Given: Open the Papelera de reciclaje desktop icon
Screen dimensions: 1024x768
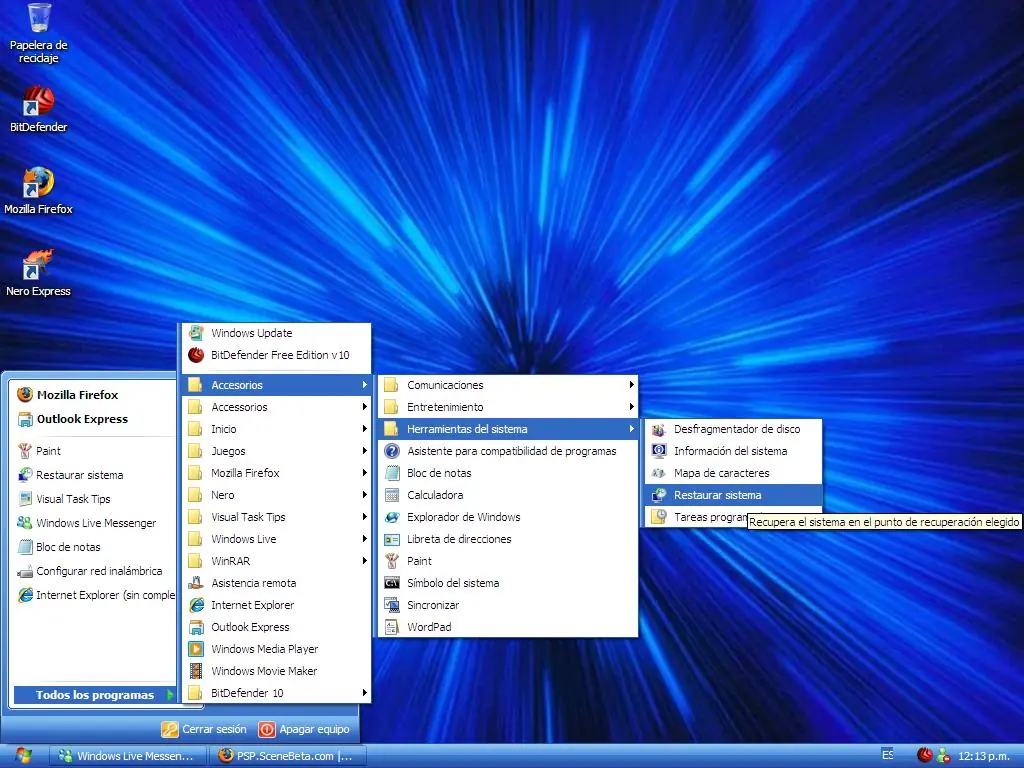Looking at the screenshot, I should coord(39,33).
